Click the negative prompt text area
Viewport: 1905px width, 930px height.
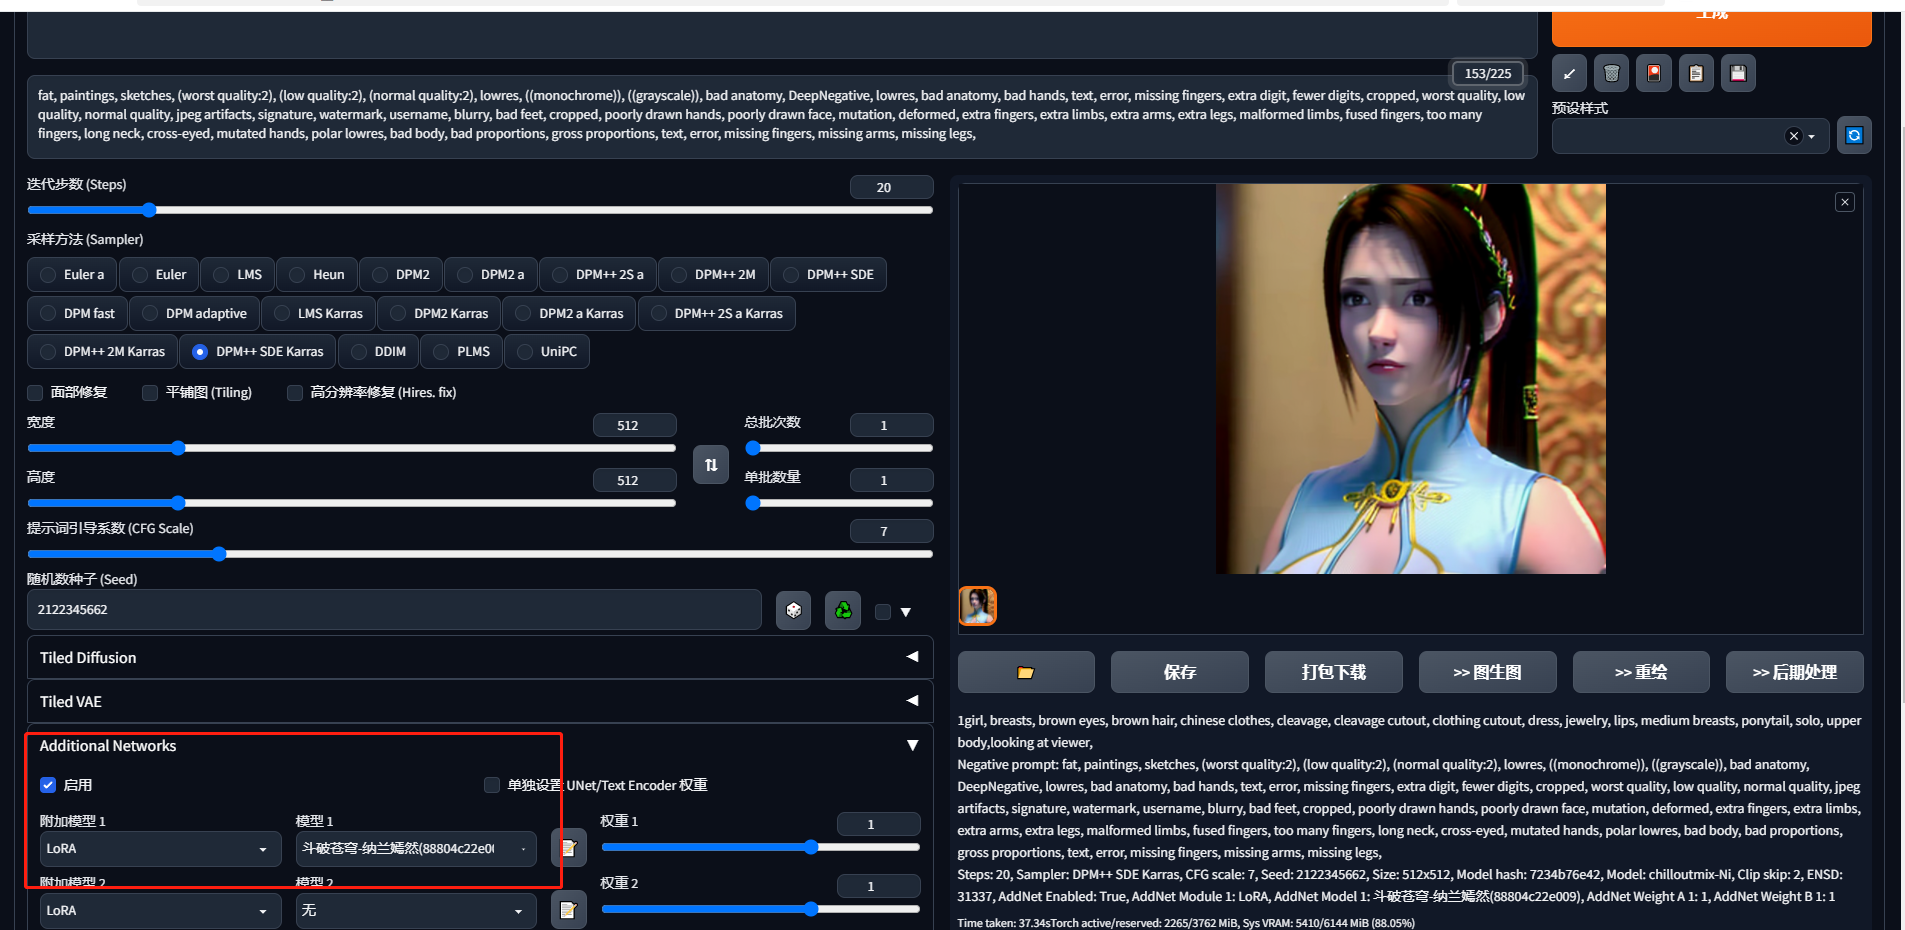point(782,116)
